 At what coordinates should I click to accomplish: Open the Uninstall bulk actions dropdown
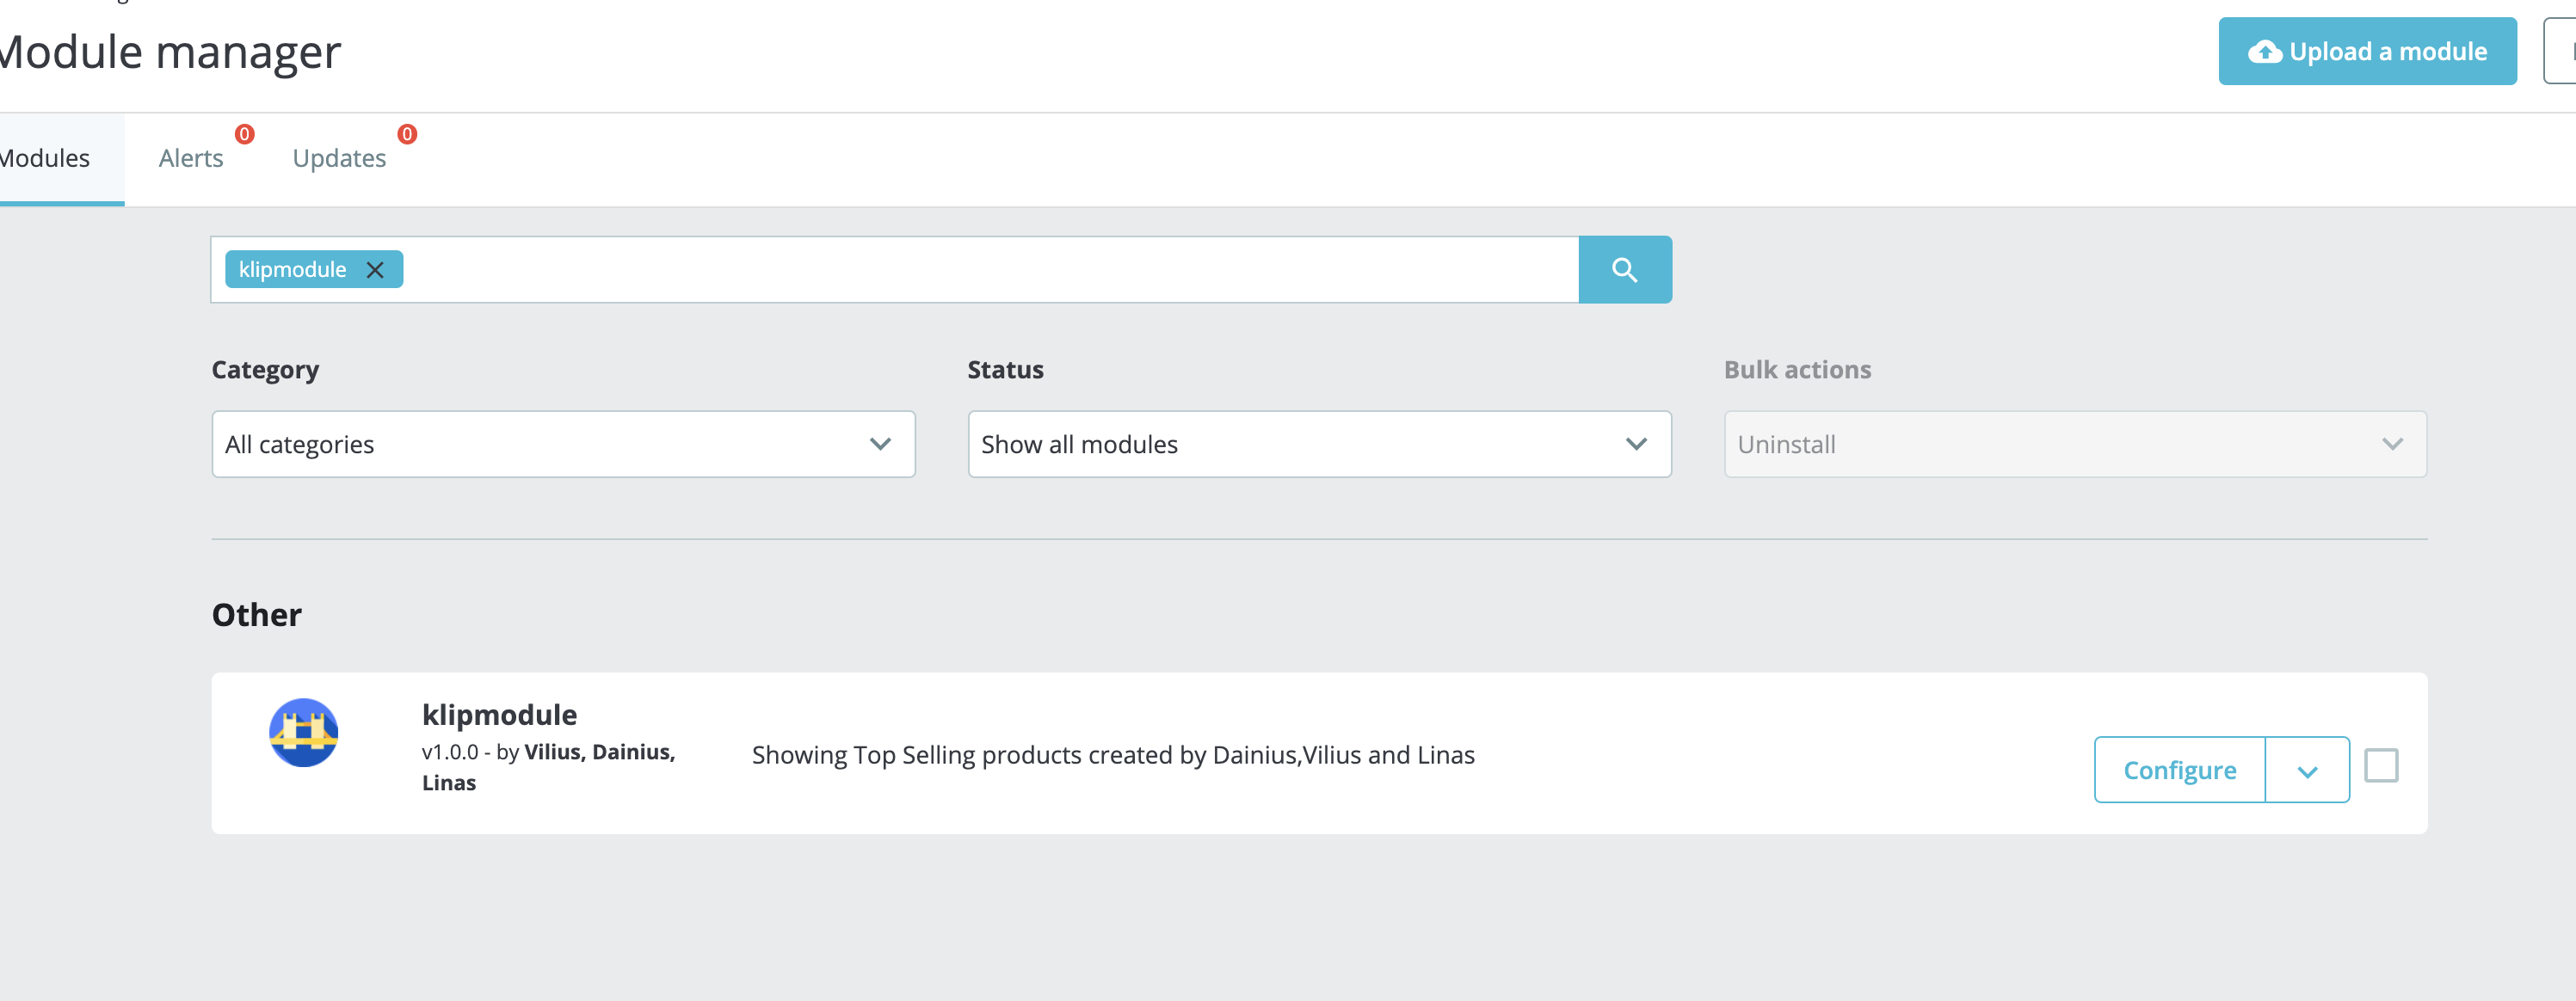(x=2074, y=444)
